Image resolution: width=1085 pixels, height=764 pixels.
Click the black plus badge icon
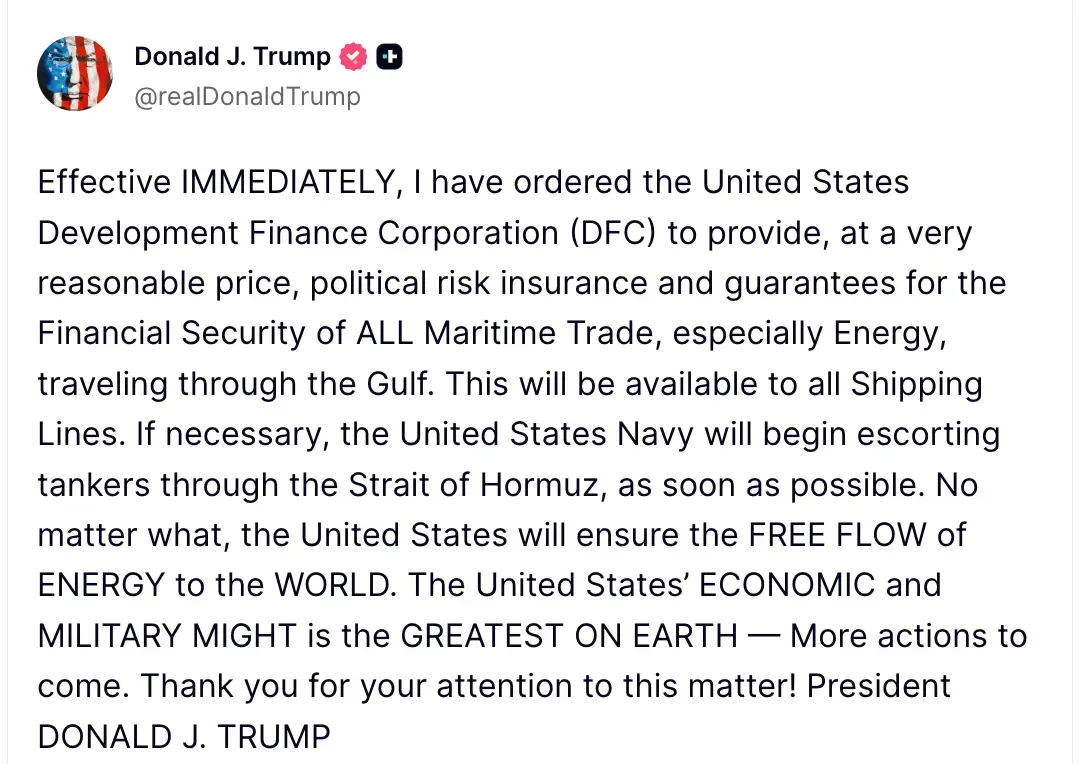coord(389,57)
